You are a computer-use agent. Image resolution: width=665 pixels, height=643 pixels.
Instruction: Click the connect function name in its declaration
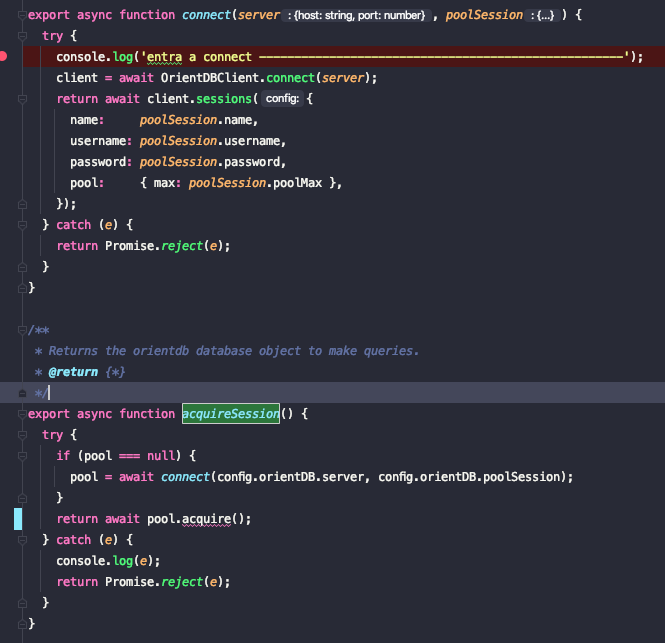pos(206,15)
